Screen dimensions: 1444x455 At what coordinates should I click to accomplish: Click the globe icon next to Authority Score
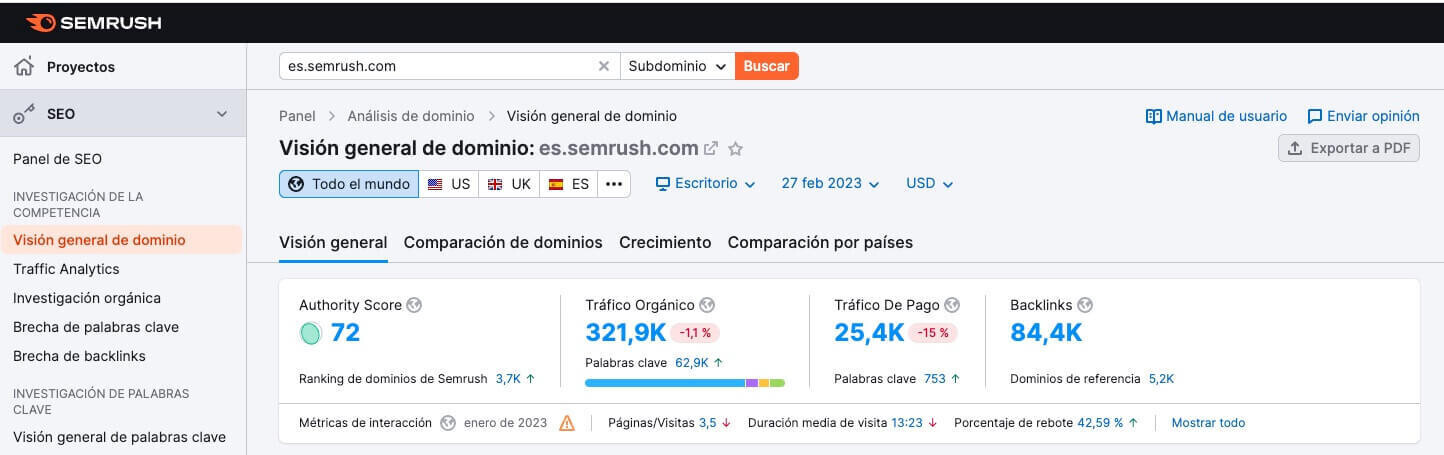coord(414,305)
